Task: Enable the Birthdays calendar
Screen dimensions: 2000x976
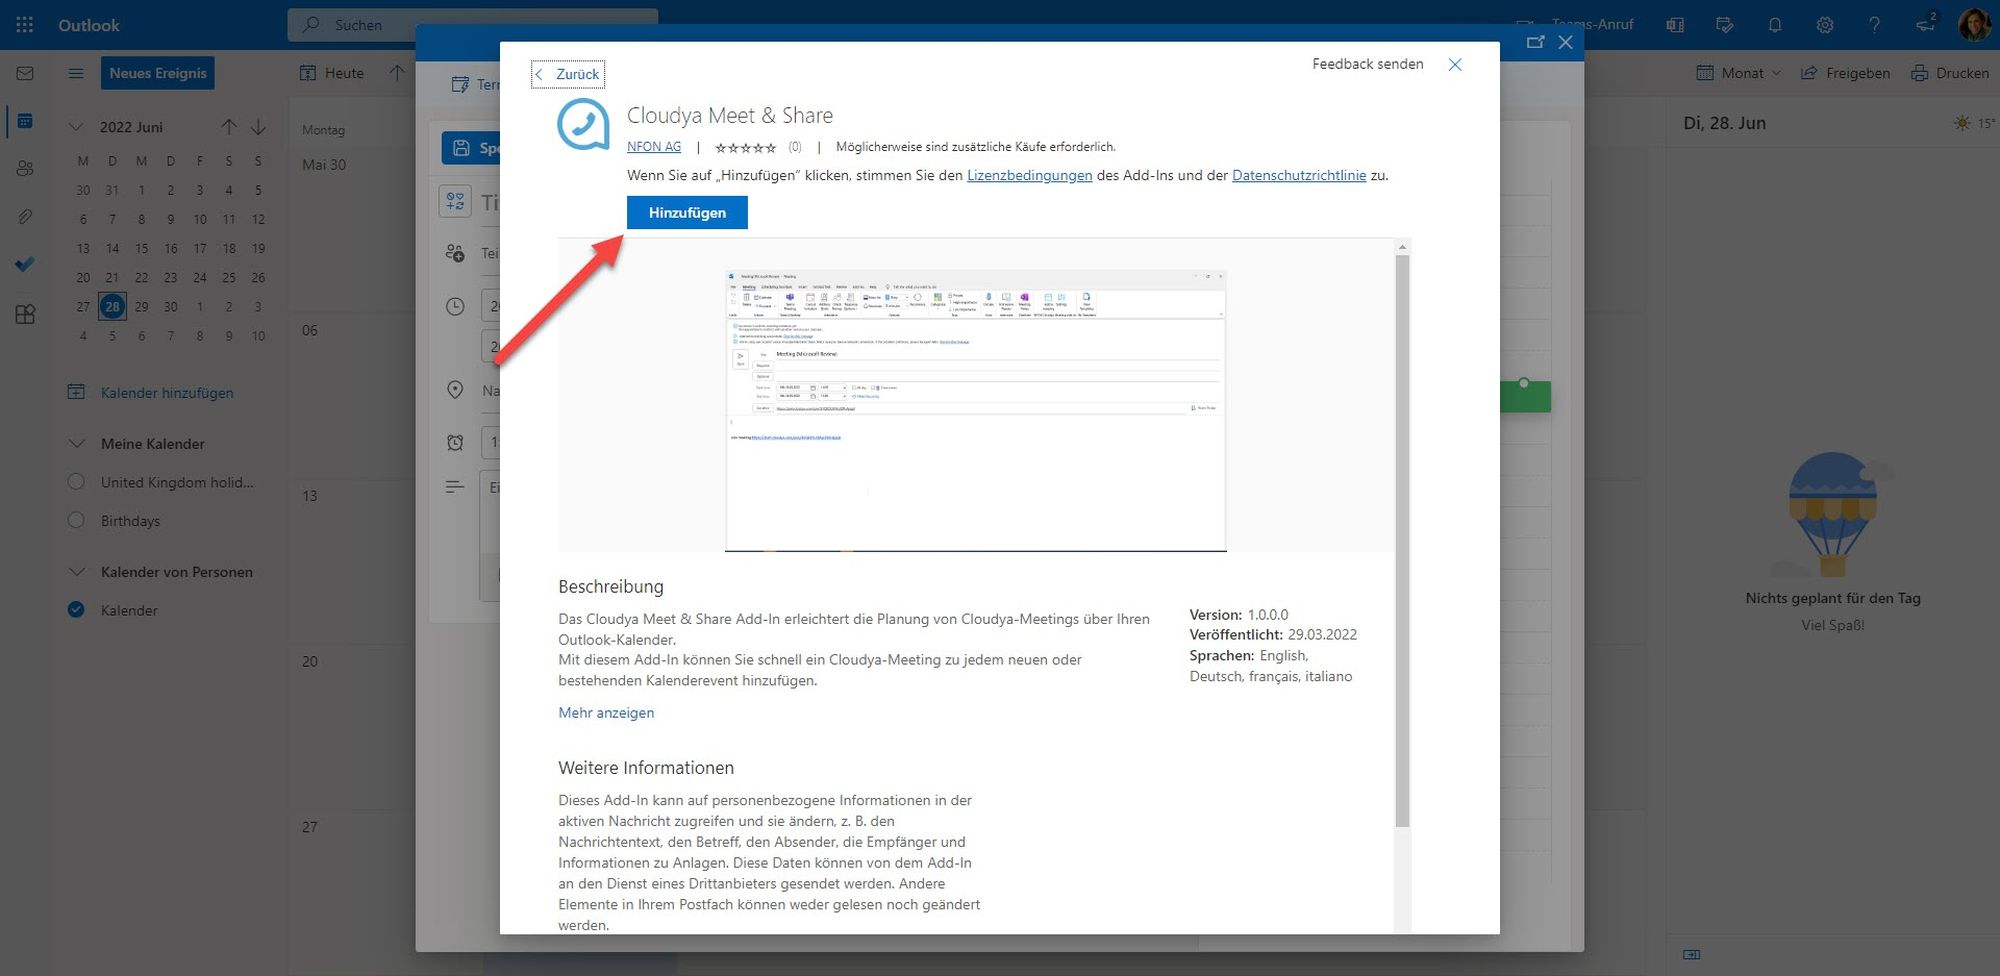Action: (x=76, y=520)
